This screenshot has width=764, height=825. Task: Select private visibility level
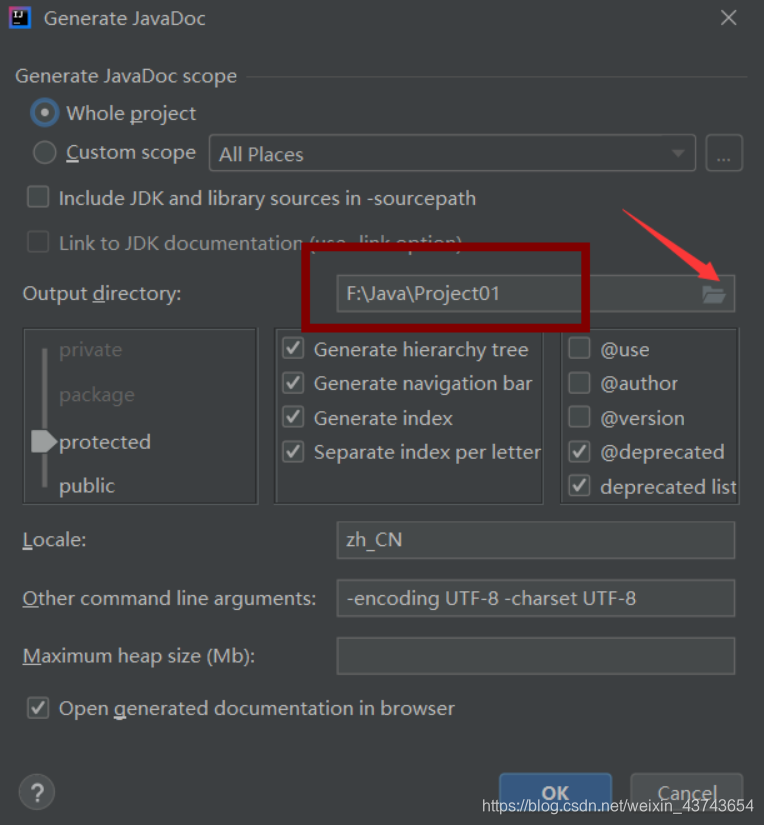click(x=91, y=350)
